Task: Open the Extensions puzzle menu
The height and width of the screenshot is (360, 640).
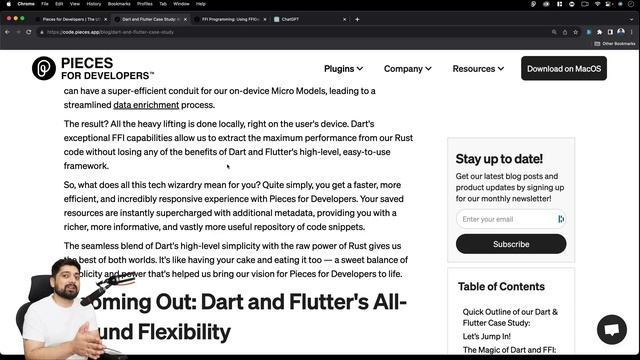Action: click(599, 32)
